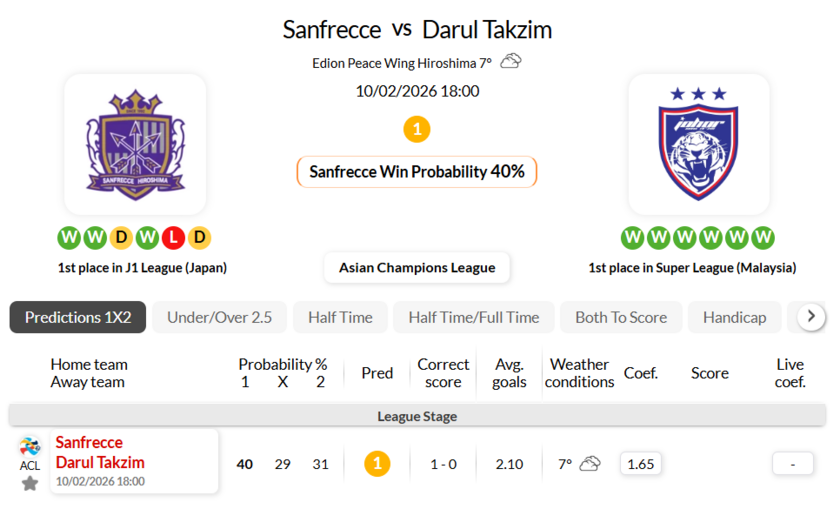Open the Handicap tab
This screenshot has width=840, height=509.
click(x=734, y=317)
